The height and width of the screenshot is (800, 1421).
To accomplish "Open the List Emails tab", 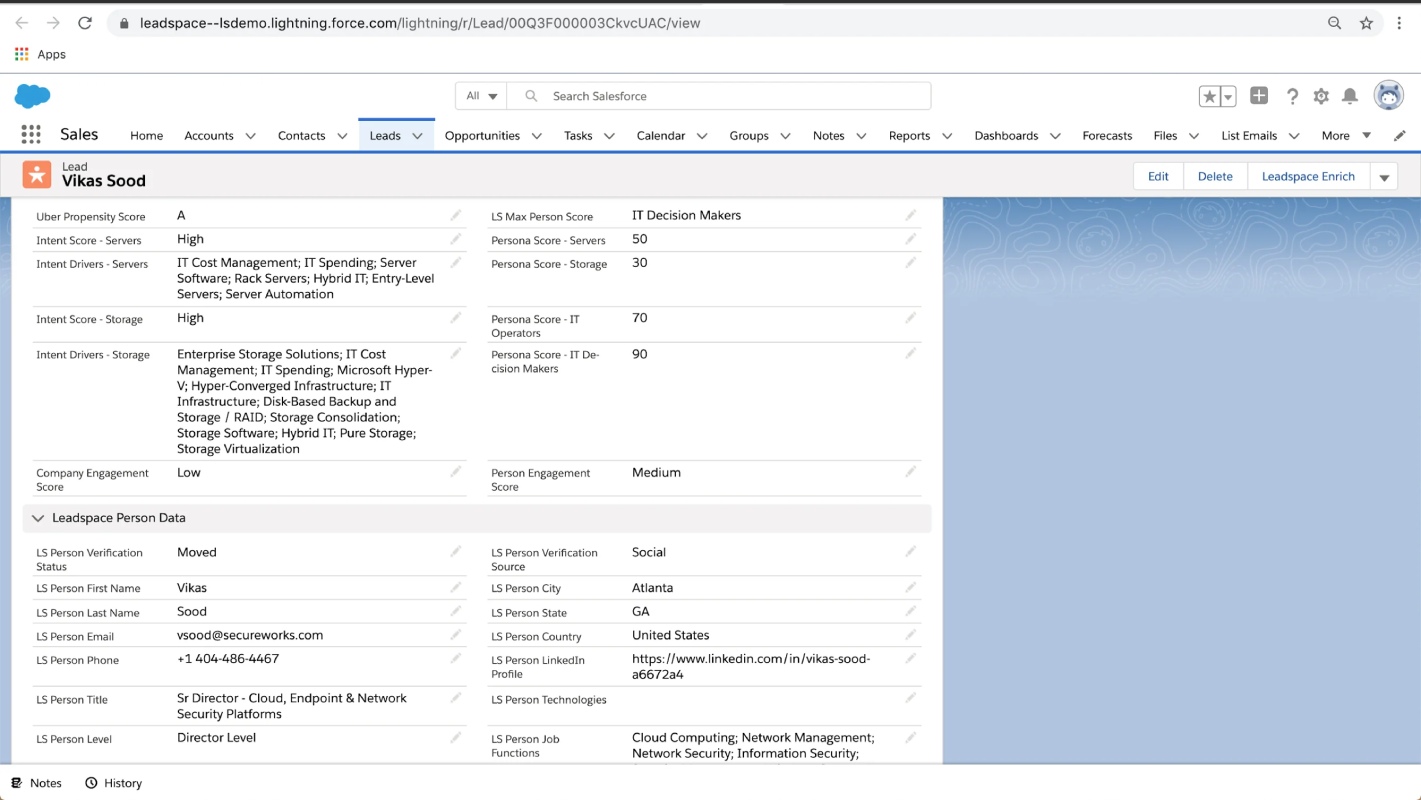I will 1249,136.
